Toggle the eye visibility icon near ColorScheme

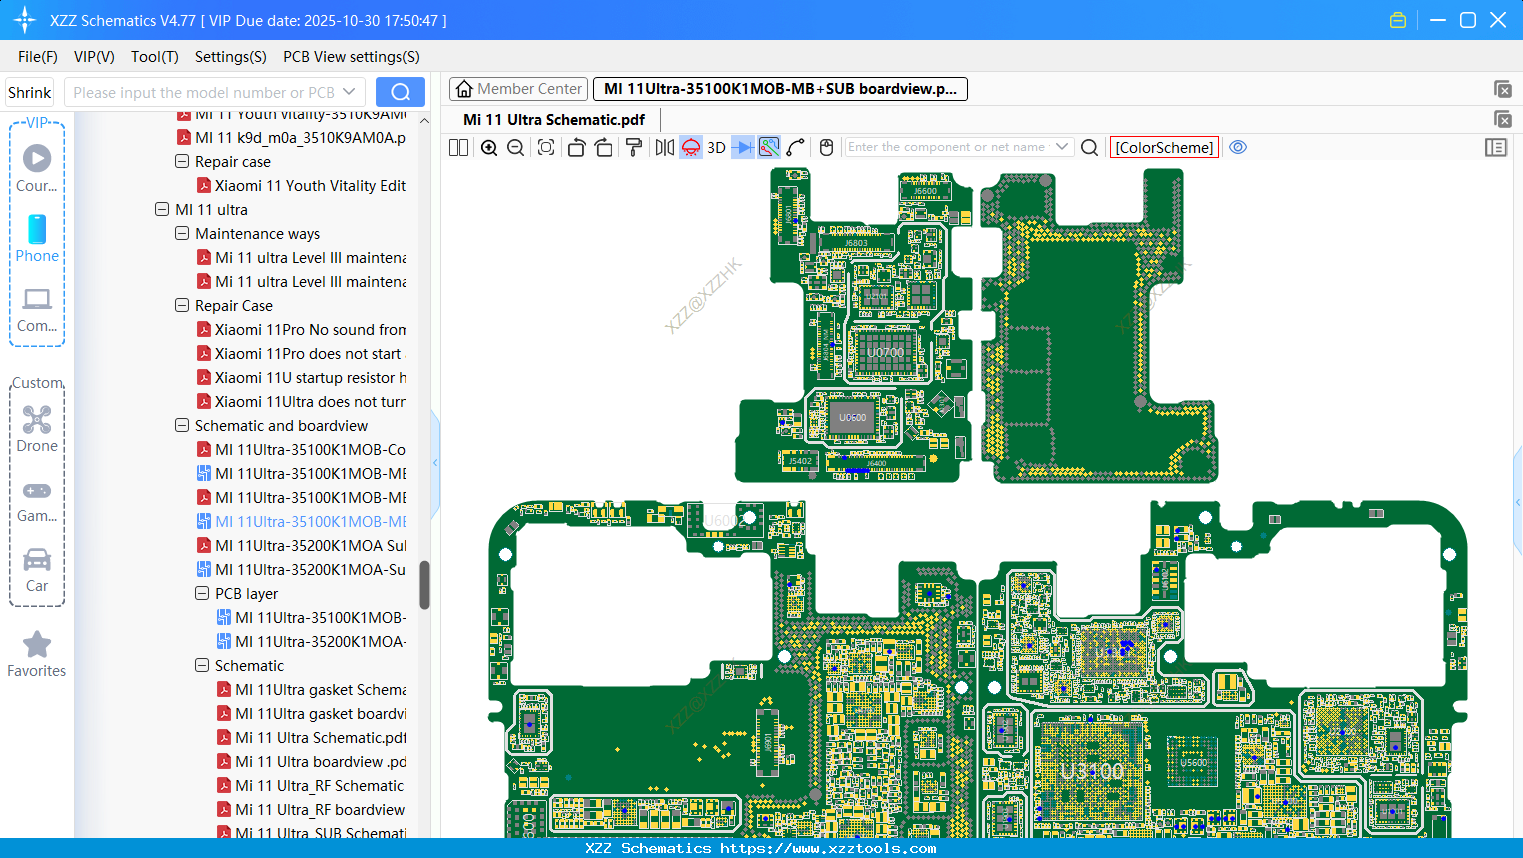click(1238, 147)
